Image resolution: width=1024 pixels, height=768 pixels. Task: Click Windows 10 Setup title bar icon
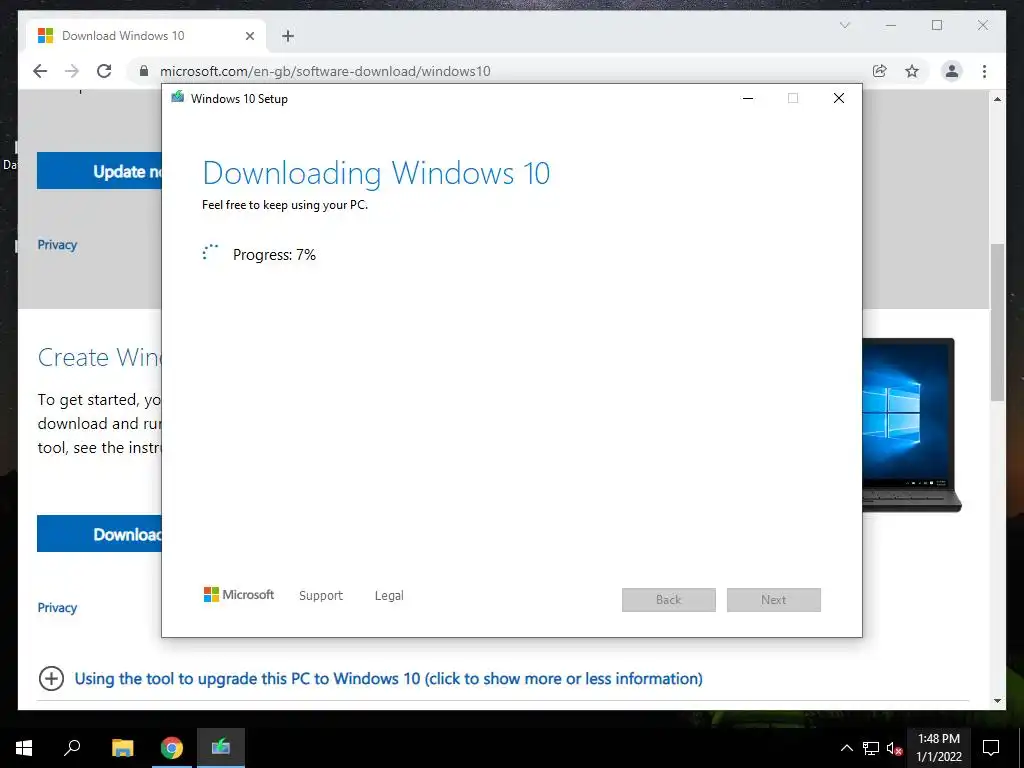[x=178, y=97]
